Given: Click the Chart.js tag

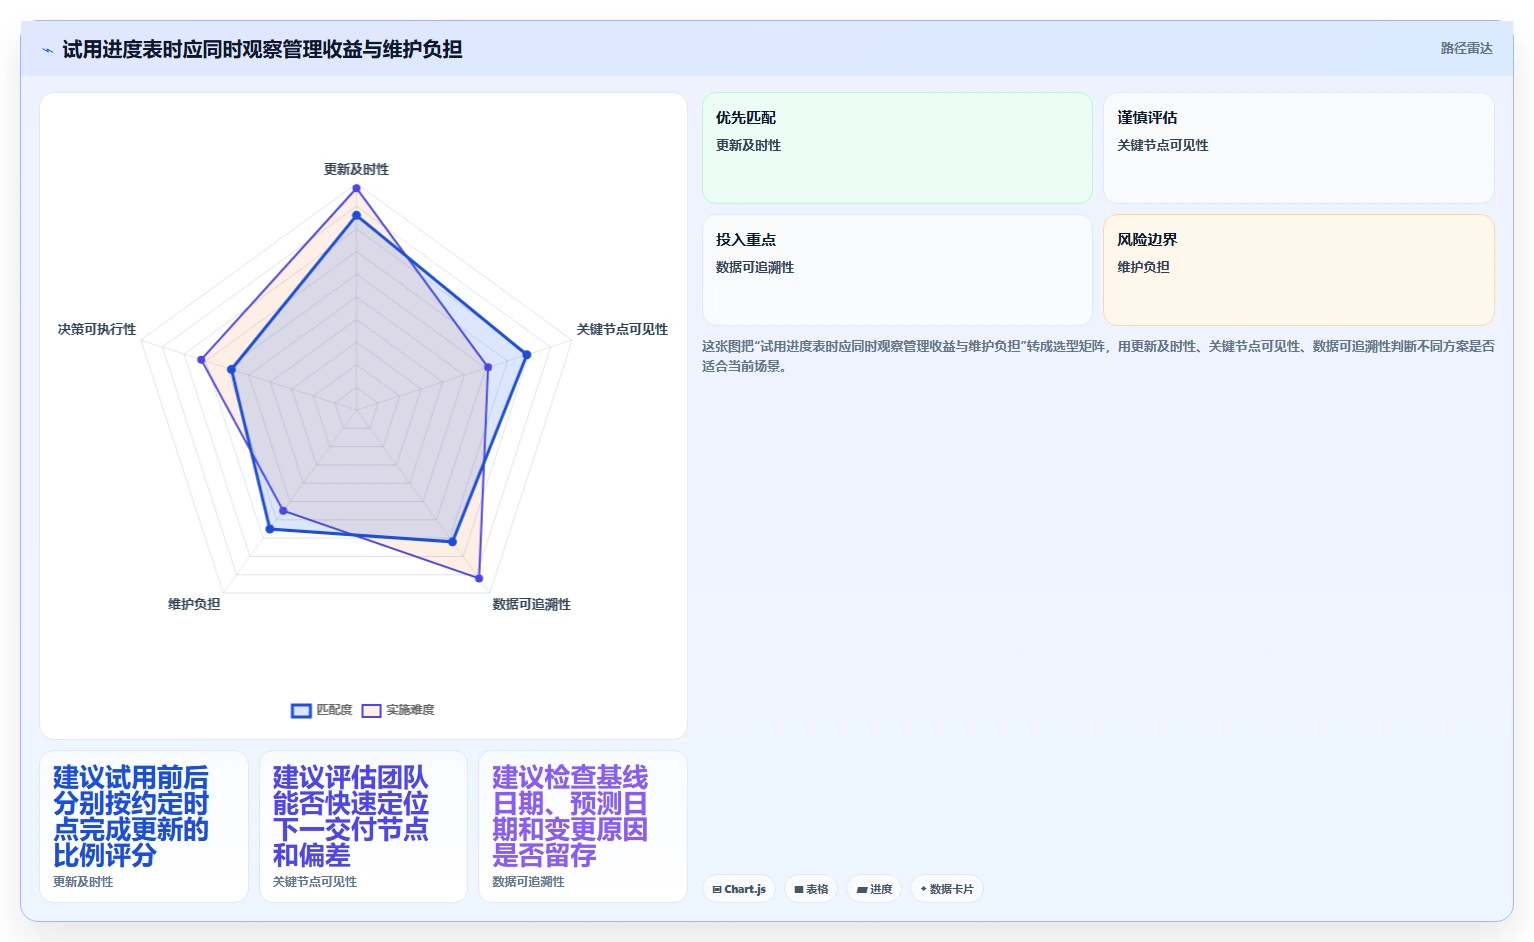Looking at the screenshot, I should [739, 889].
